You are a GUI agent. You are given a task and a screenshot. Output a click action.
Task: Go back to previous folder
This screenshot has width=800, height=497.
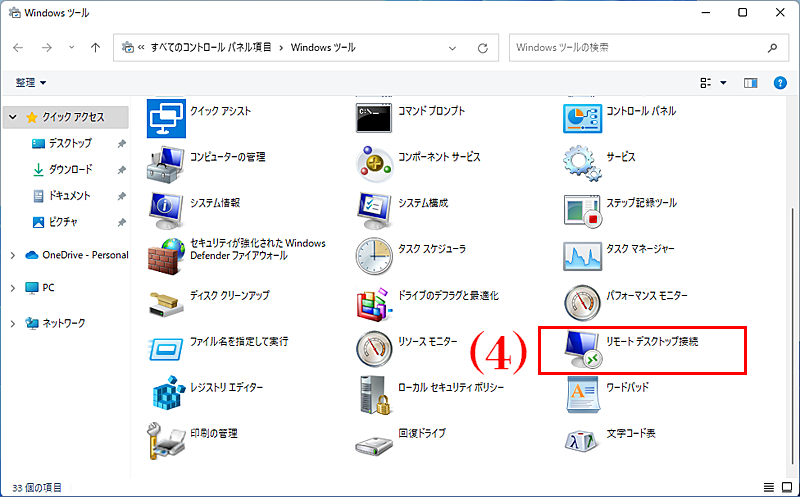[x=18, y=47]
